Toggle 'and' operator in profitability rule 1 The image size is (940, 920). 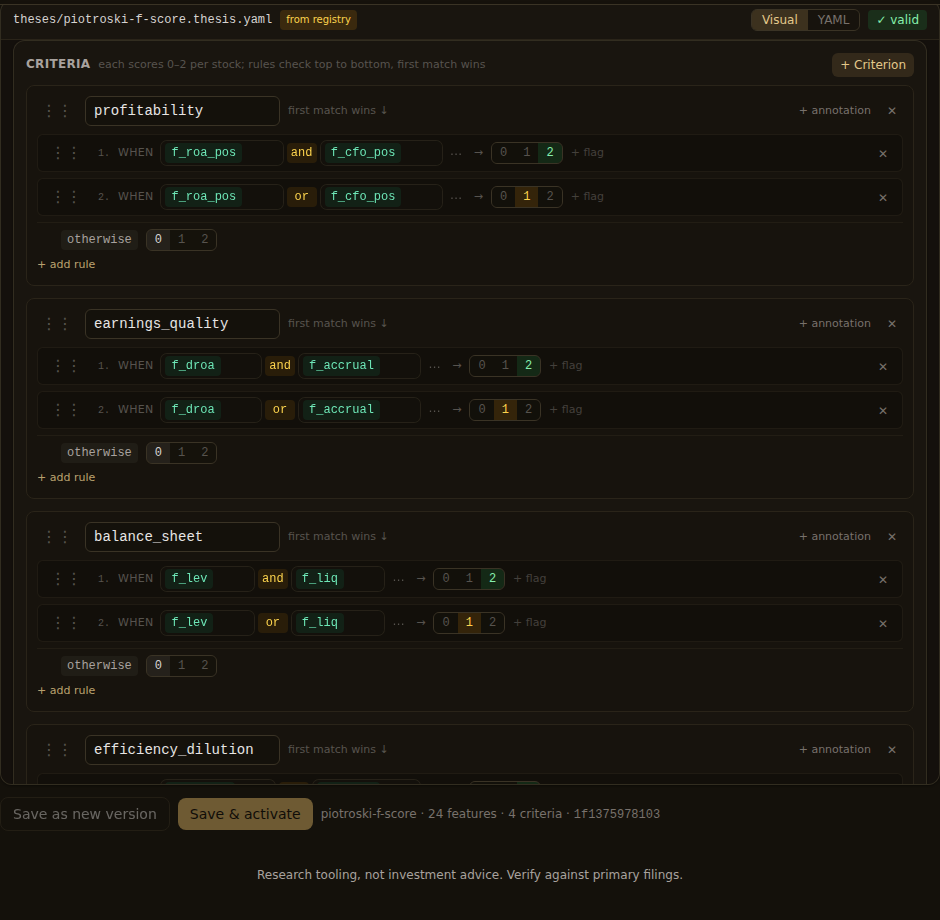pyautogui.click(x=302, y=152)
